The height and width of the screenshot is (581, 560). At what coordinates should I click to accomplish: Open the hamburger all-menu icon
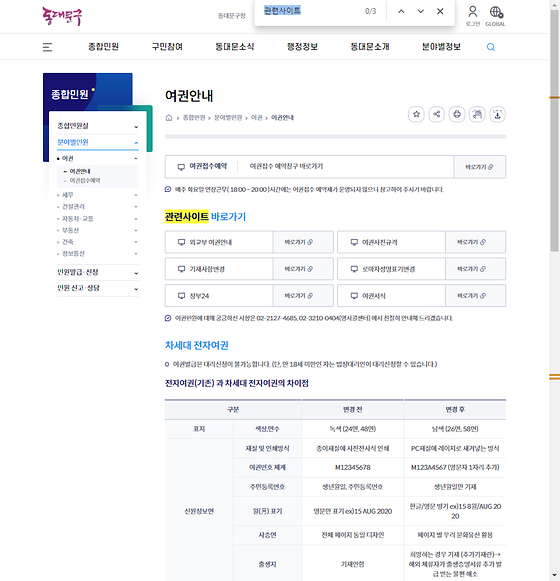(47, 47)
